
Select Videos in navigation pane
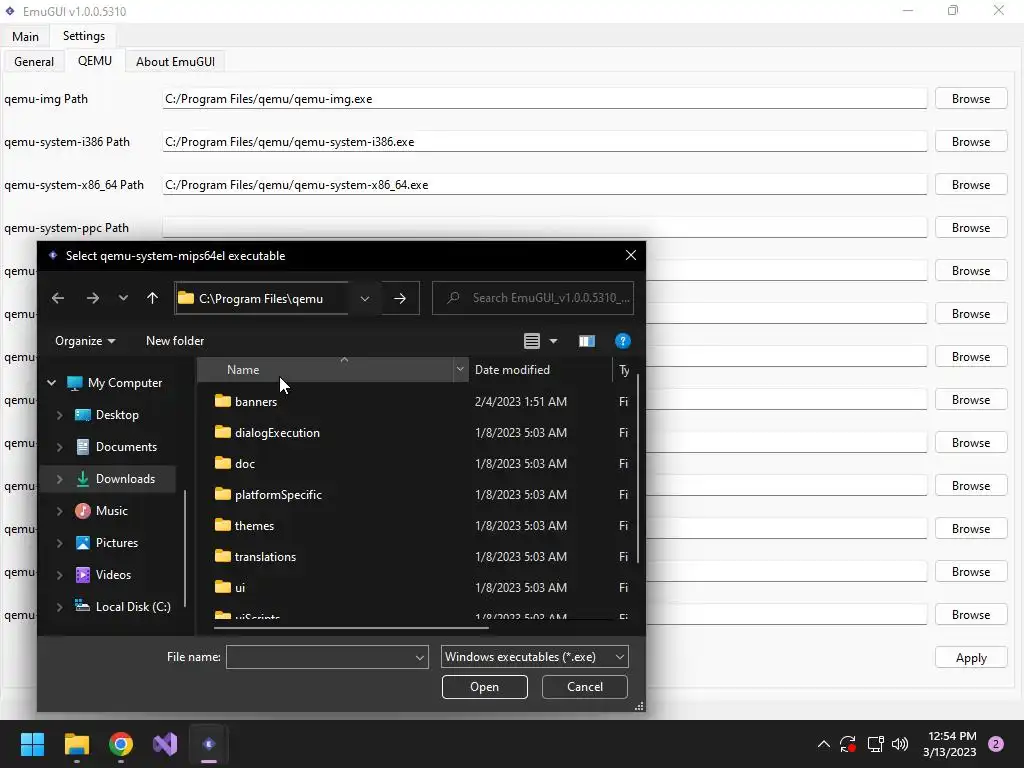(x=103, y=575)
